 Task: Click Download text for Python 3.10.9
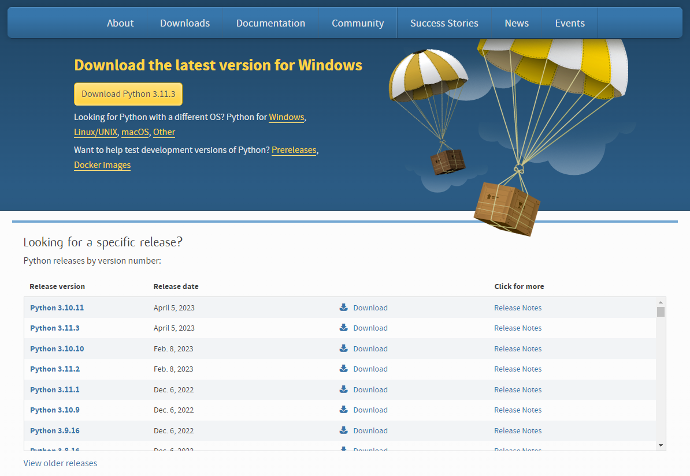click(x=370, y=410)
